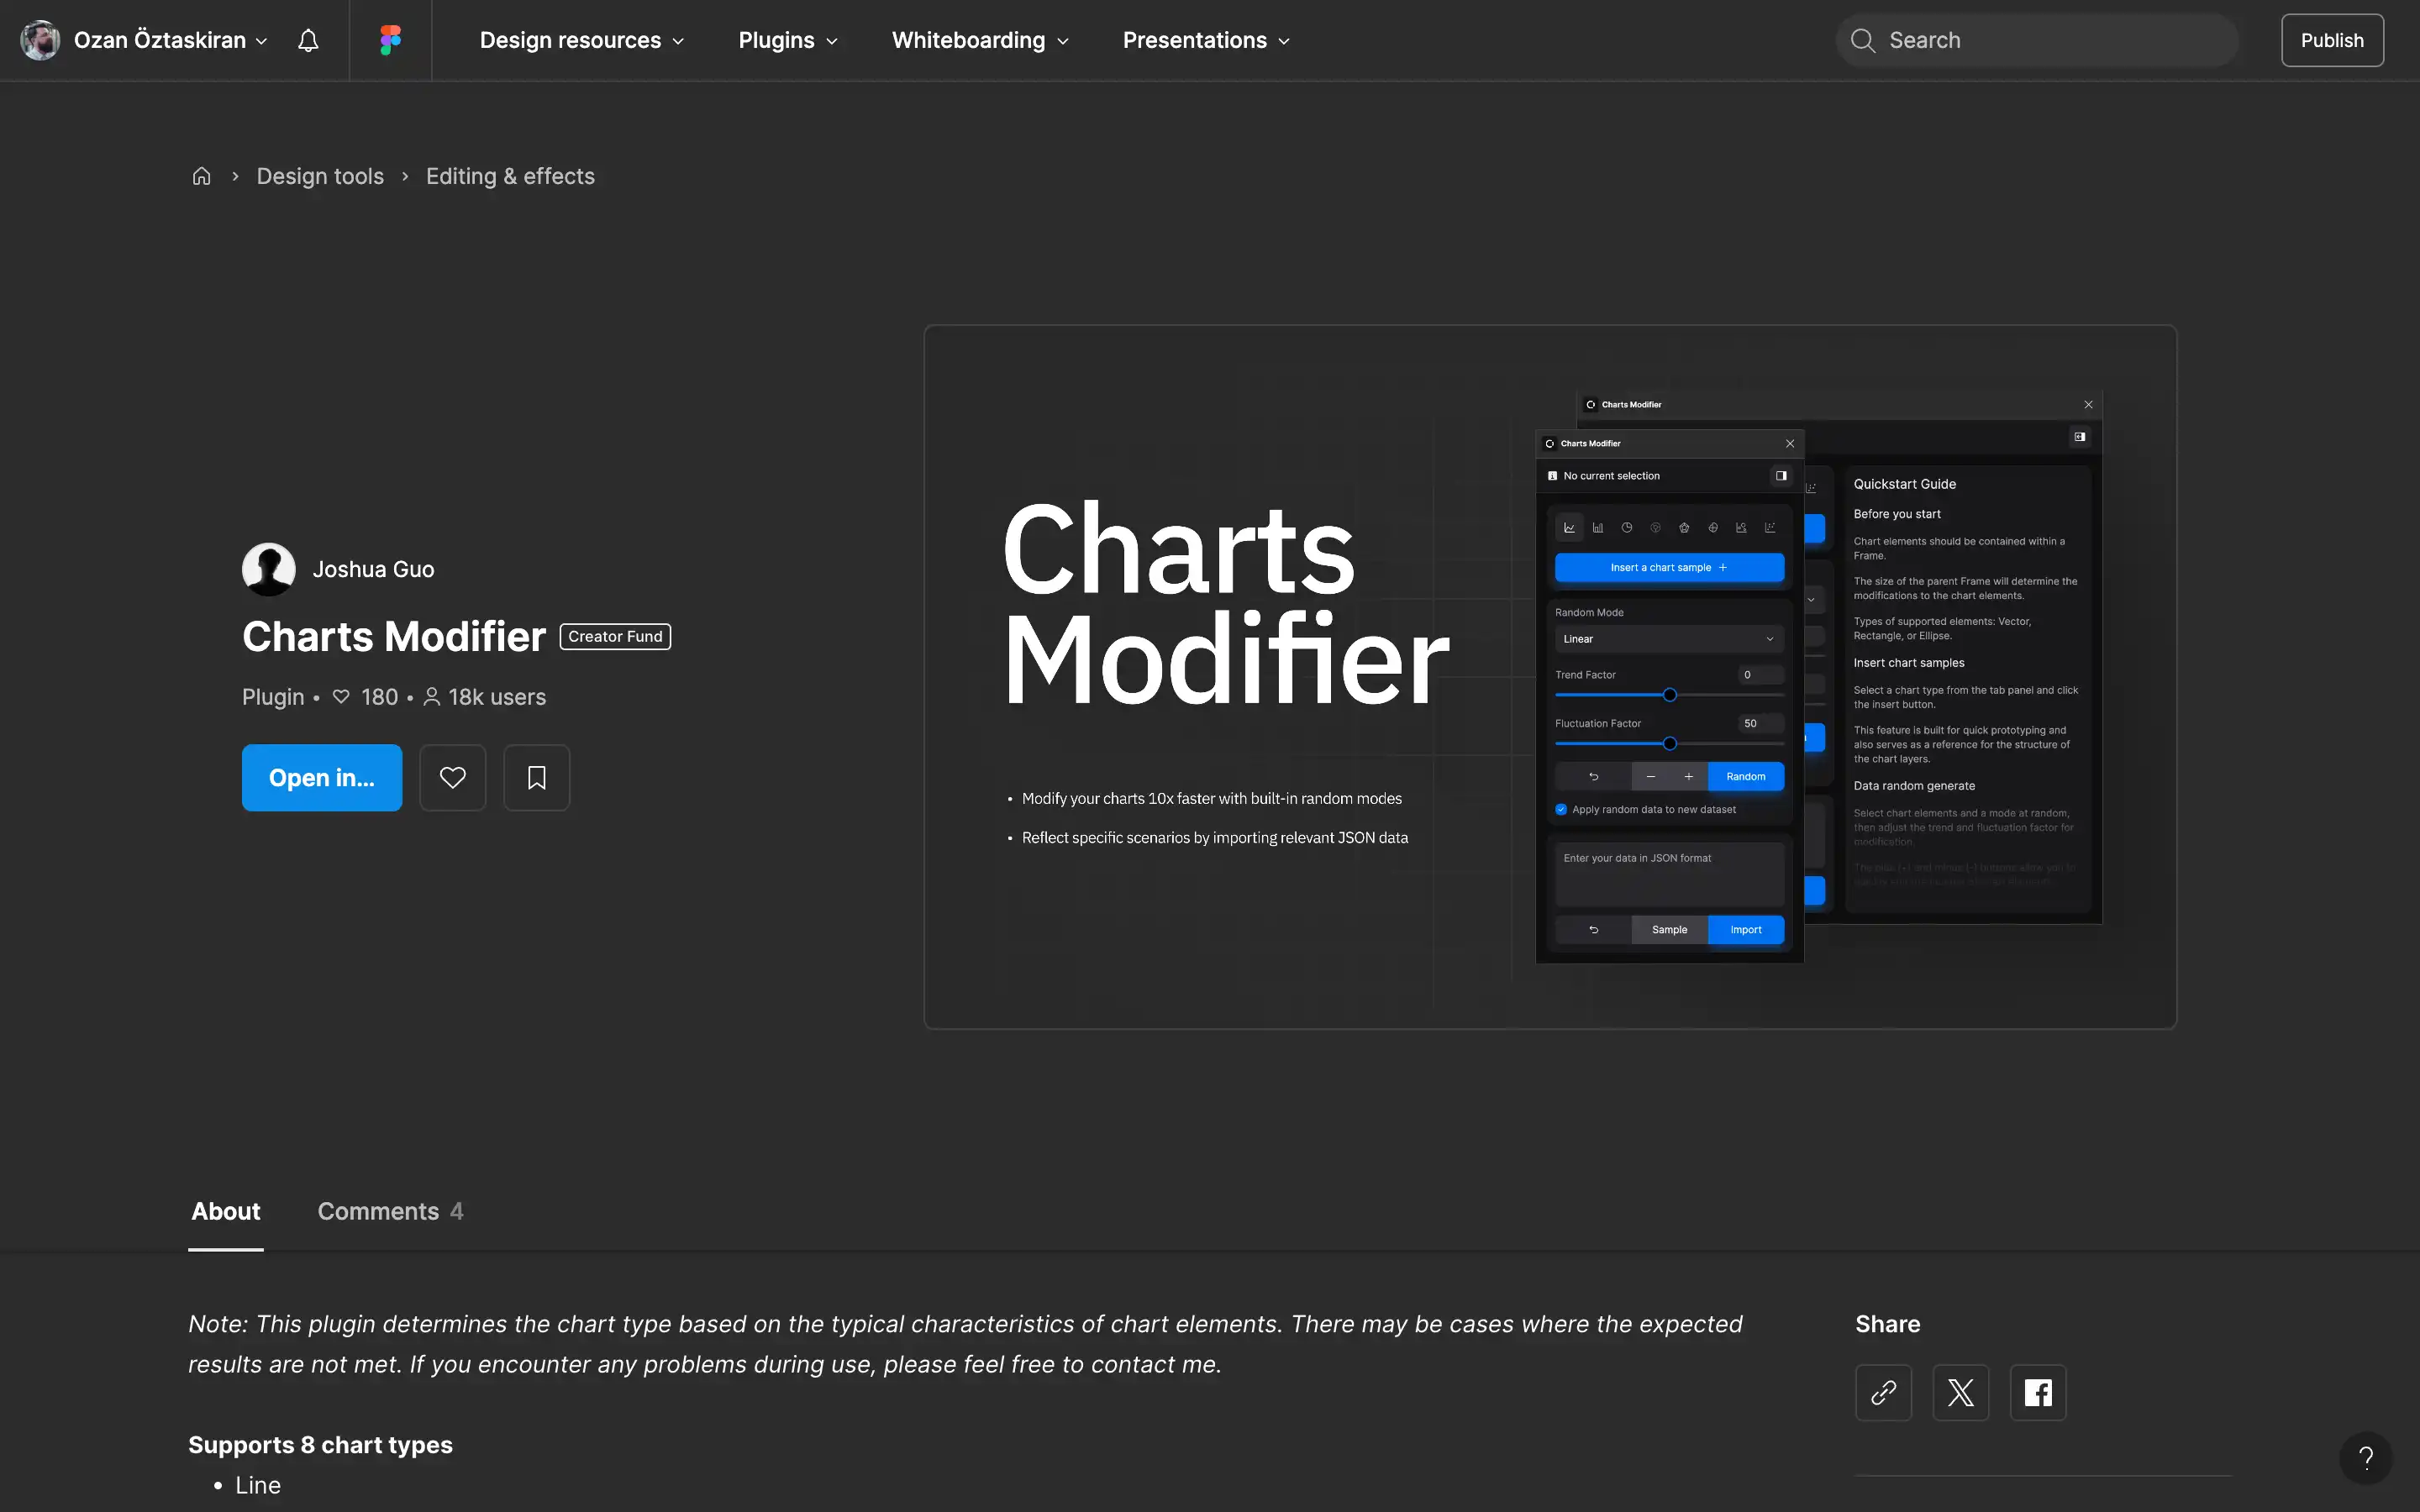Click the Publish button
Screen dimensions: 2420x1512
(2332, 40)
